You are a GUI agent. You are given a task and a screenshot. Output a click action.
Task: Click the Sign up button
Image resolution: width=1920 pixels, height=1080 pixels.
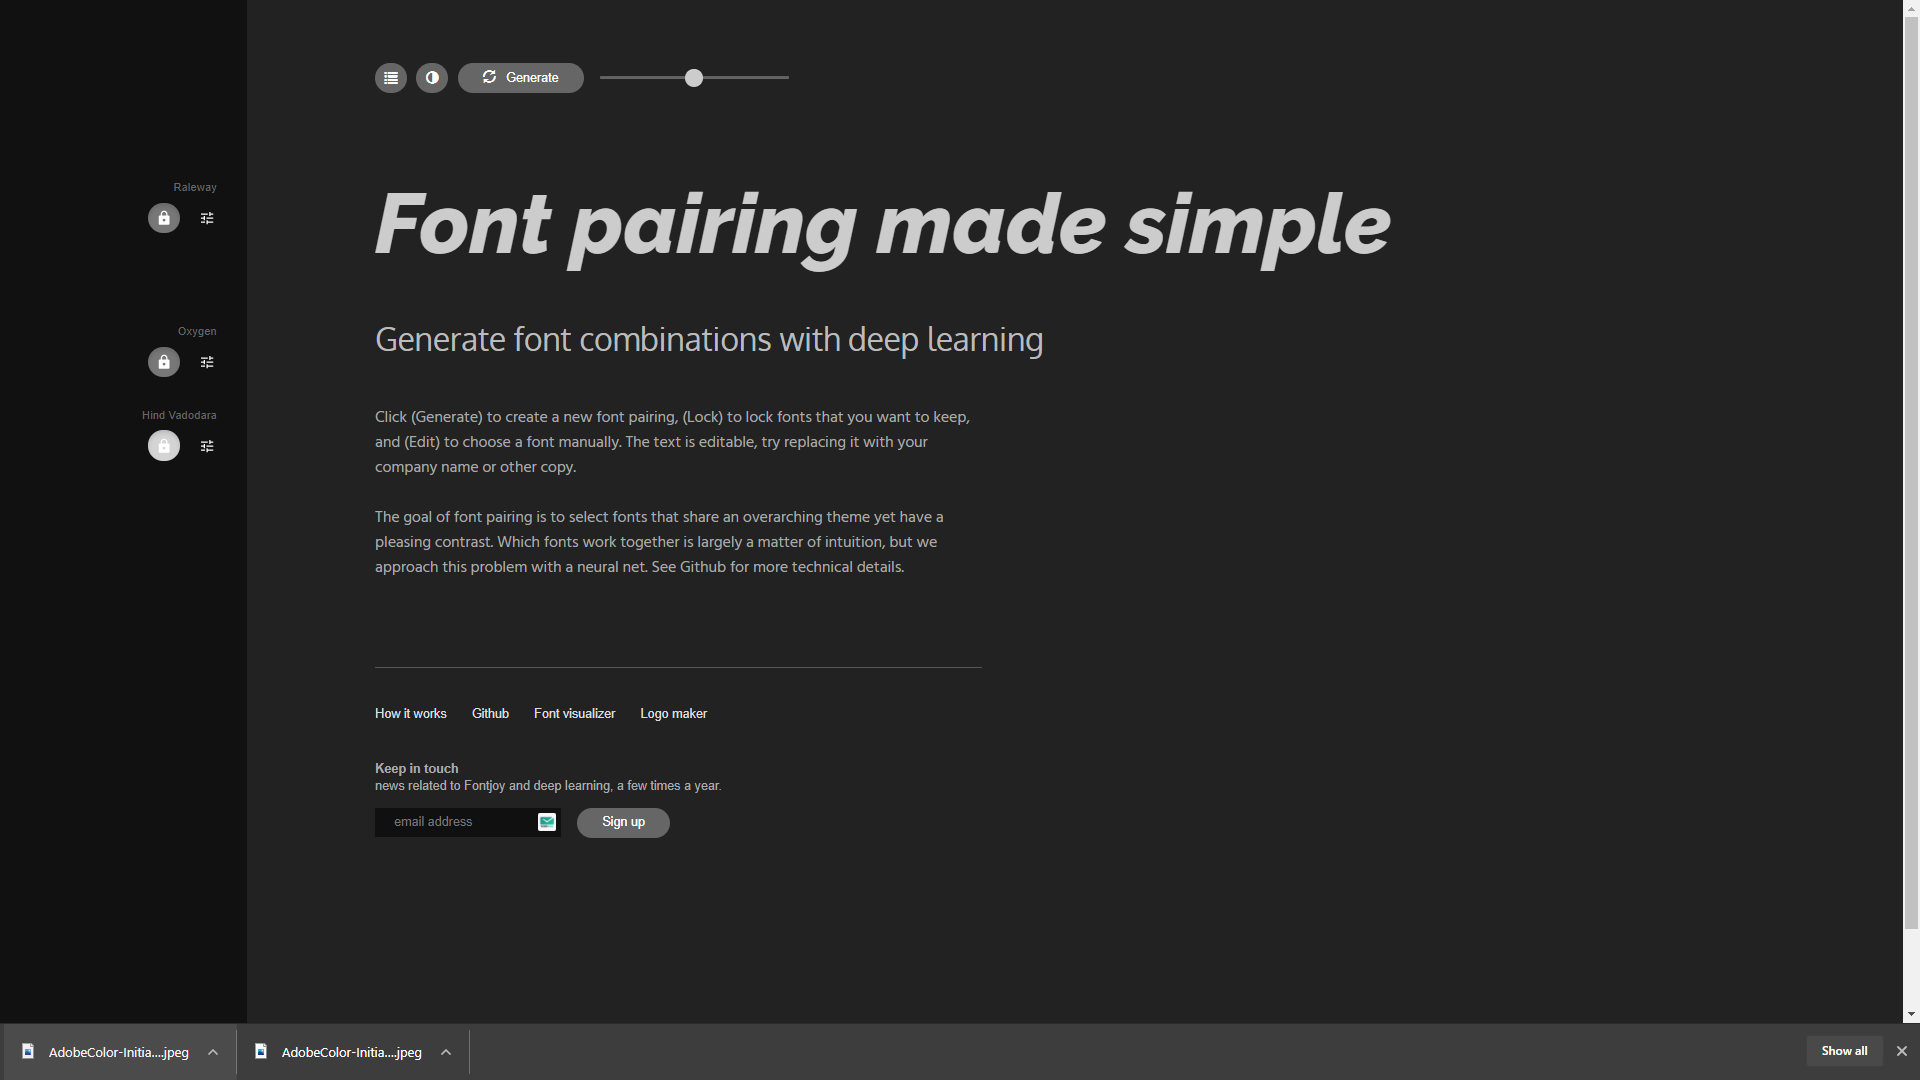[x=622, y=823]
